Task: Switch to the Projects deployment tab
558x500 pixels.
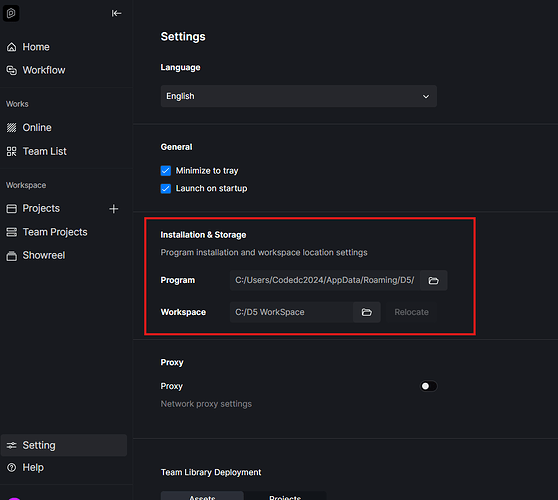Action: coord(285,496)
